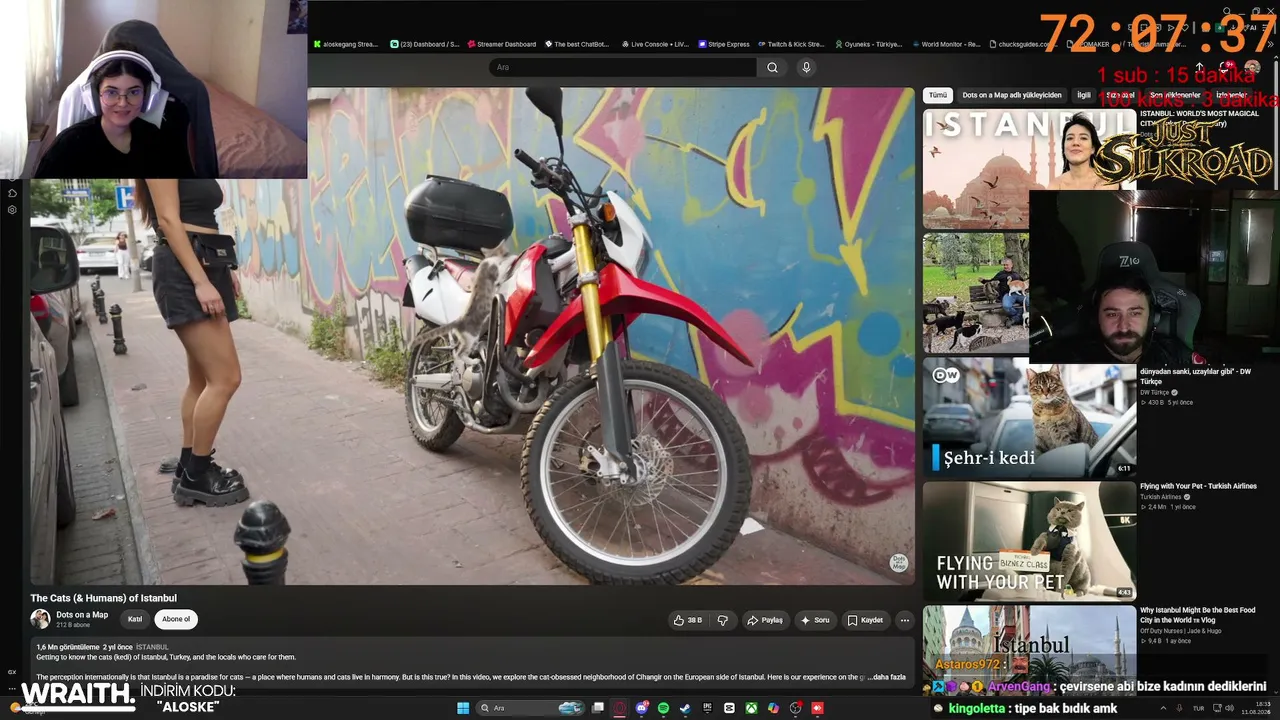1280x720 pixels.
Task: Open Windows Start menu
Action: click(463, 708)
